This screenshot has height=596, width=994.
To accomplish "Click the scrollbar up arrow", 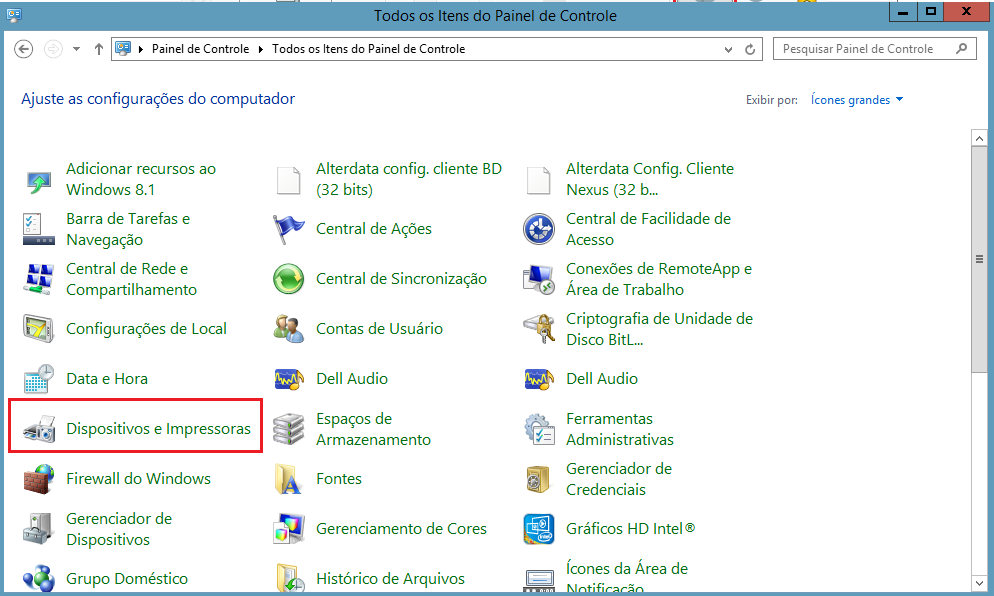I will [x=979, y=138].
